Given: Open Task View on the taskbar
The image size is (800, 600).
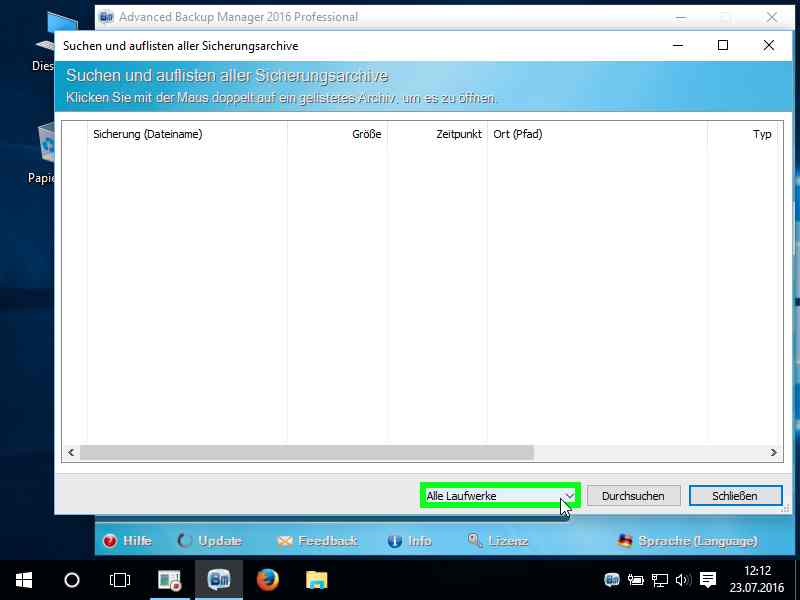Looking at the screenshot, I should point(120,580).
